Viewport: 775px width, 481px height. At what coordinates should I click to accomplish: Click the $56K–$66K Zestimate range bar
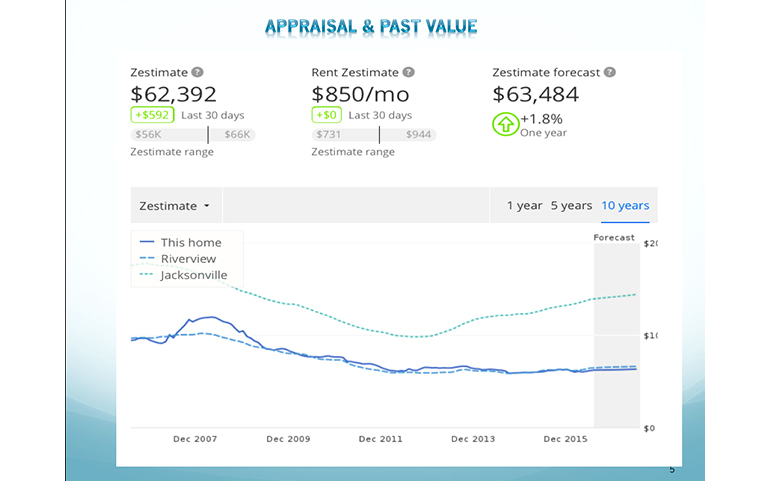coord(193,134)
